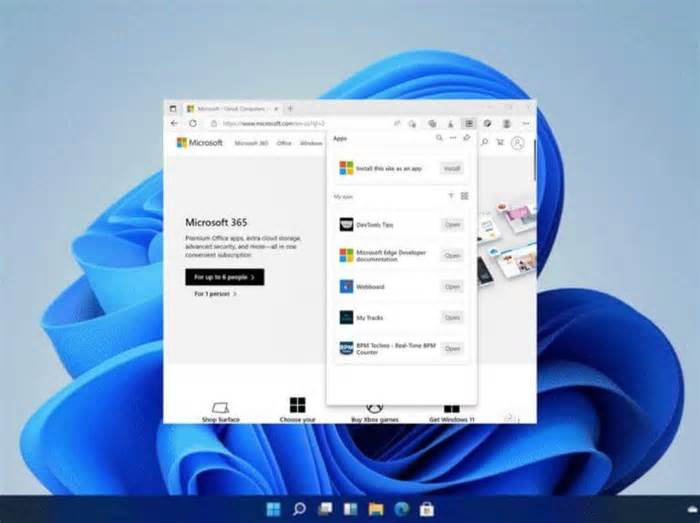This screenshot has width=700, height=523.
Task: Open the tab actions menu icon
Action: point(173,108)
